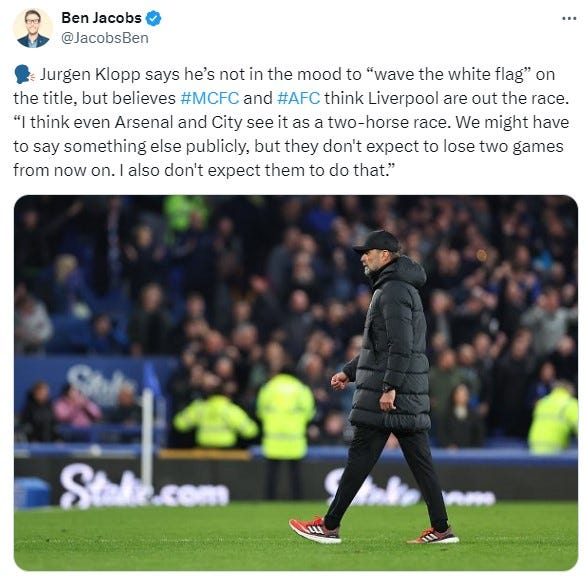The image size is (585, 576).
Task: Open the attached stadium photo
Action: pos(296,383)
